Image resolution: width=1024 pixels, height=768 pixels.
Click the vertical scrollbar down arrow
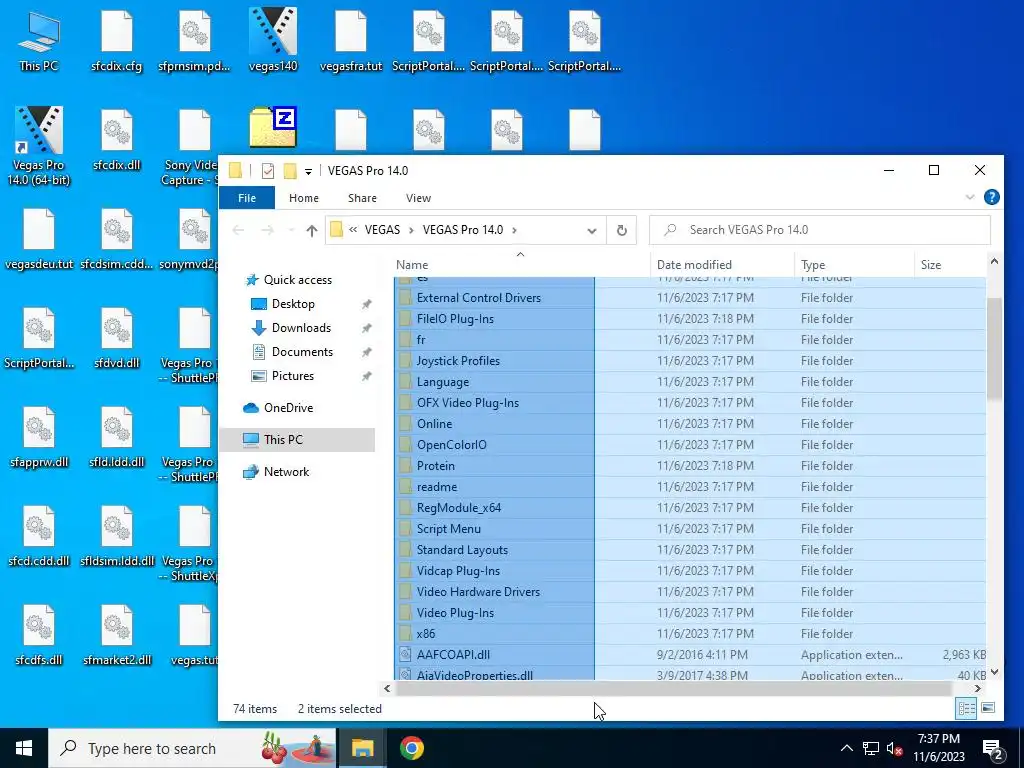click(994, 671)
